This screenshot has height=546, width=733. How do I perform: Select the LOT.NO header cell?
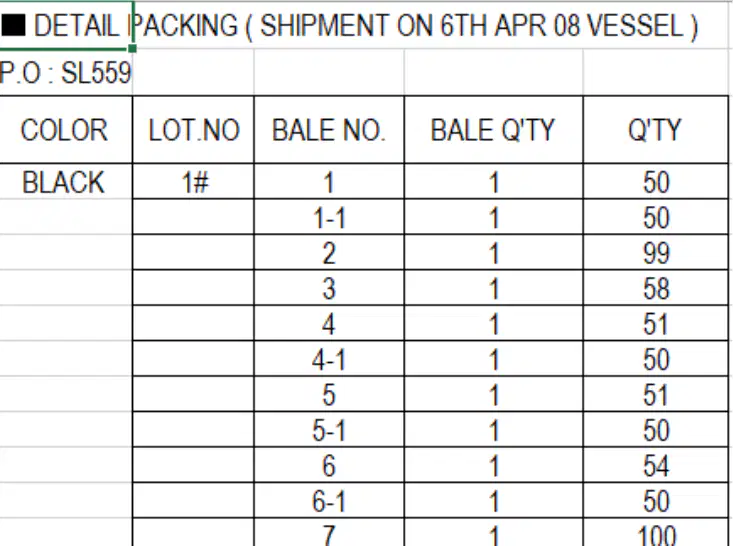click(x=194, y=130)
